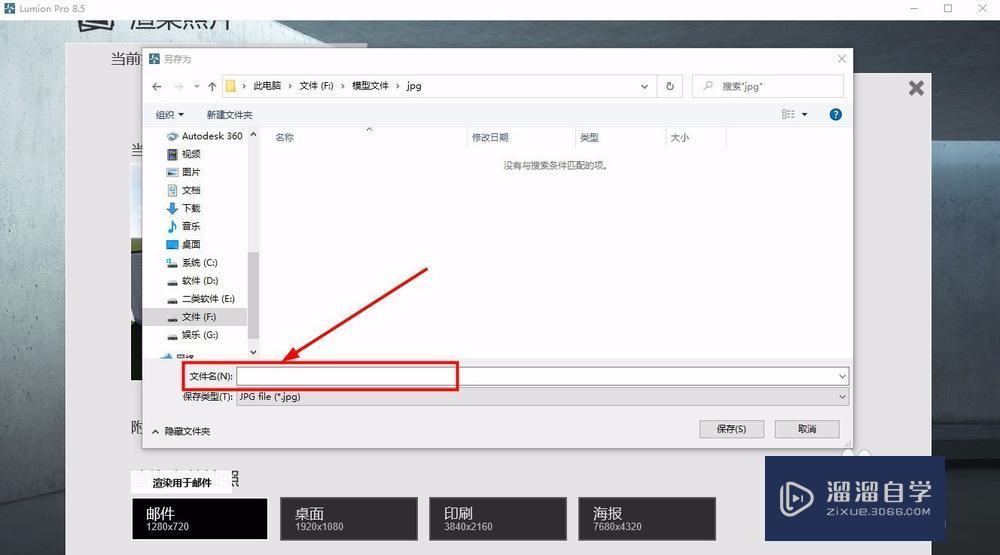Go up one folder level arrow
Viewport: 1000px width, 555px height.
(x=212, y=86)
